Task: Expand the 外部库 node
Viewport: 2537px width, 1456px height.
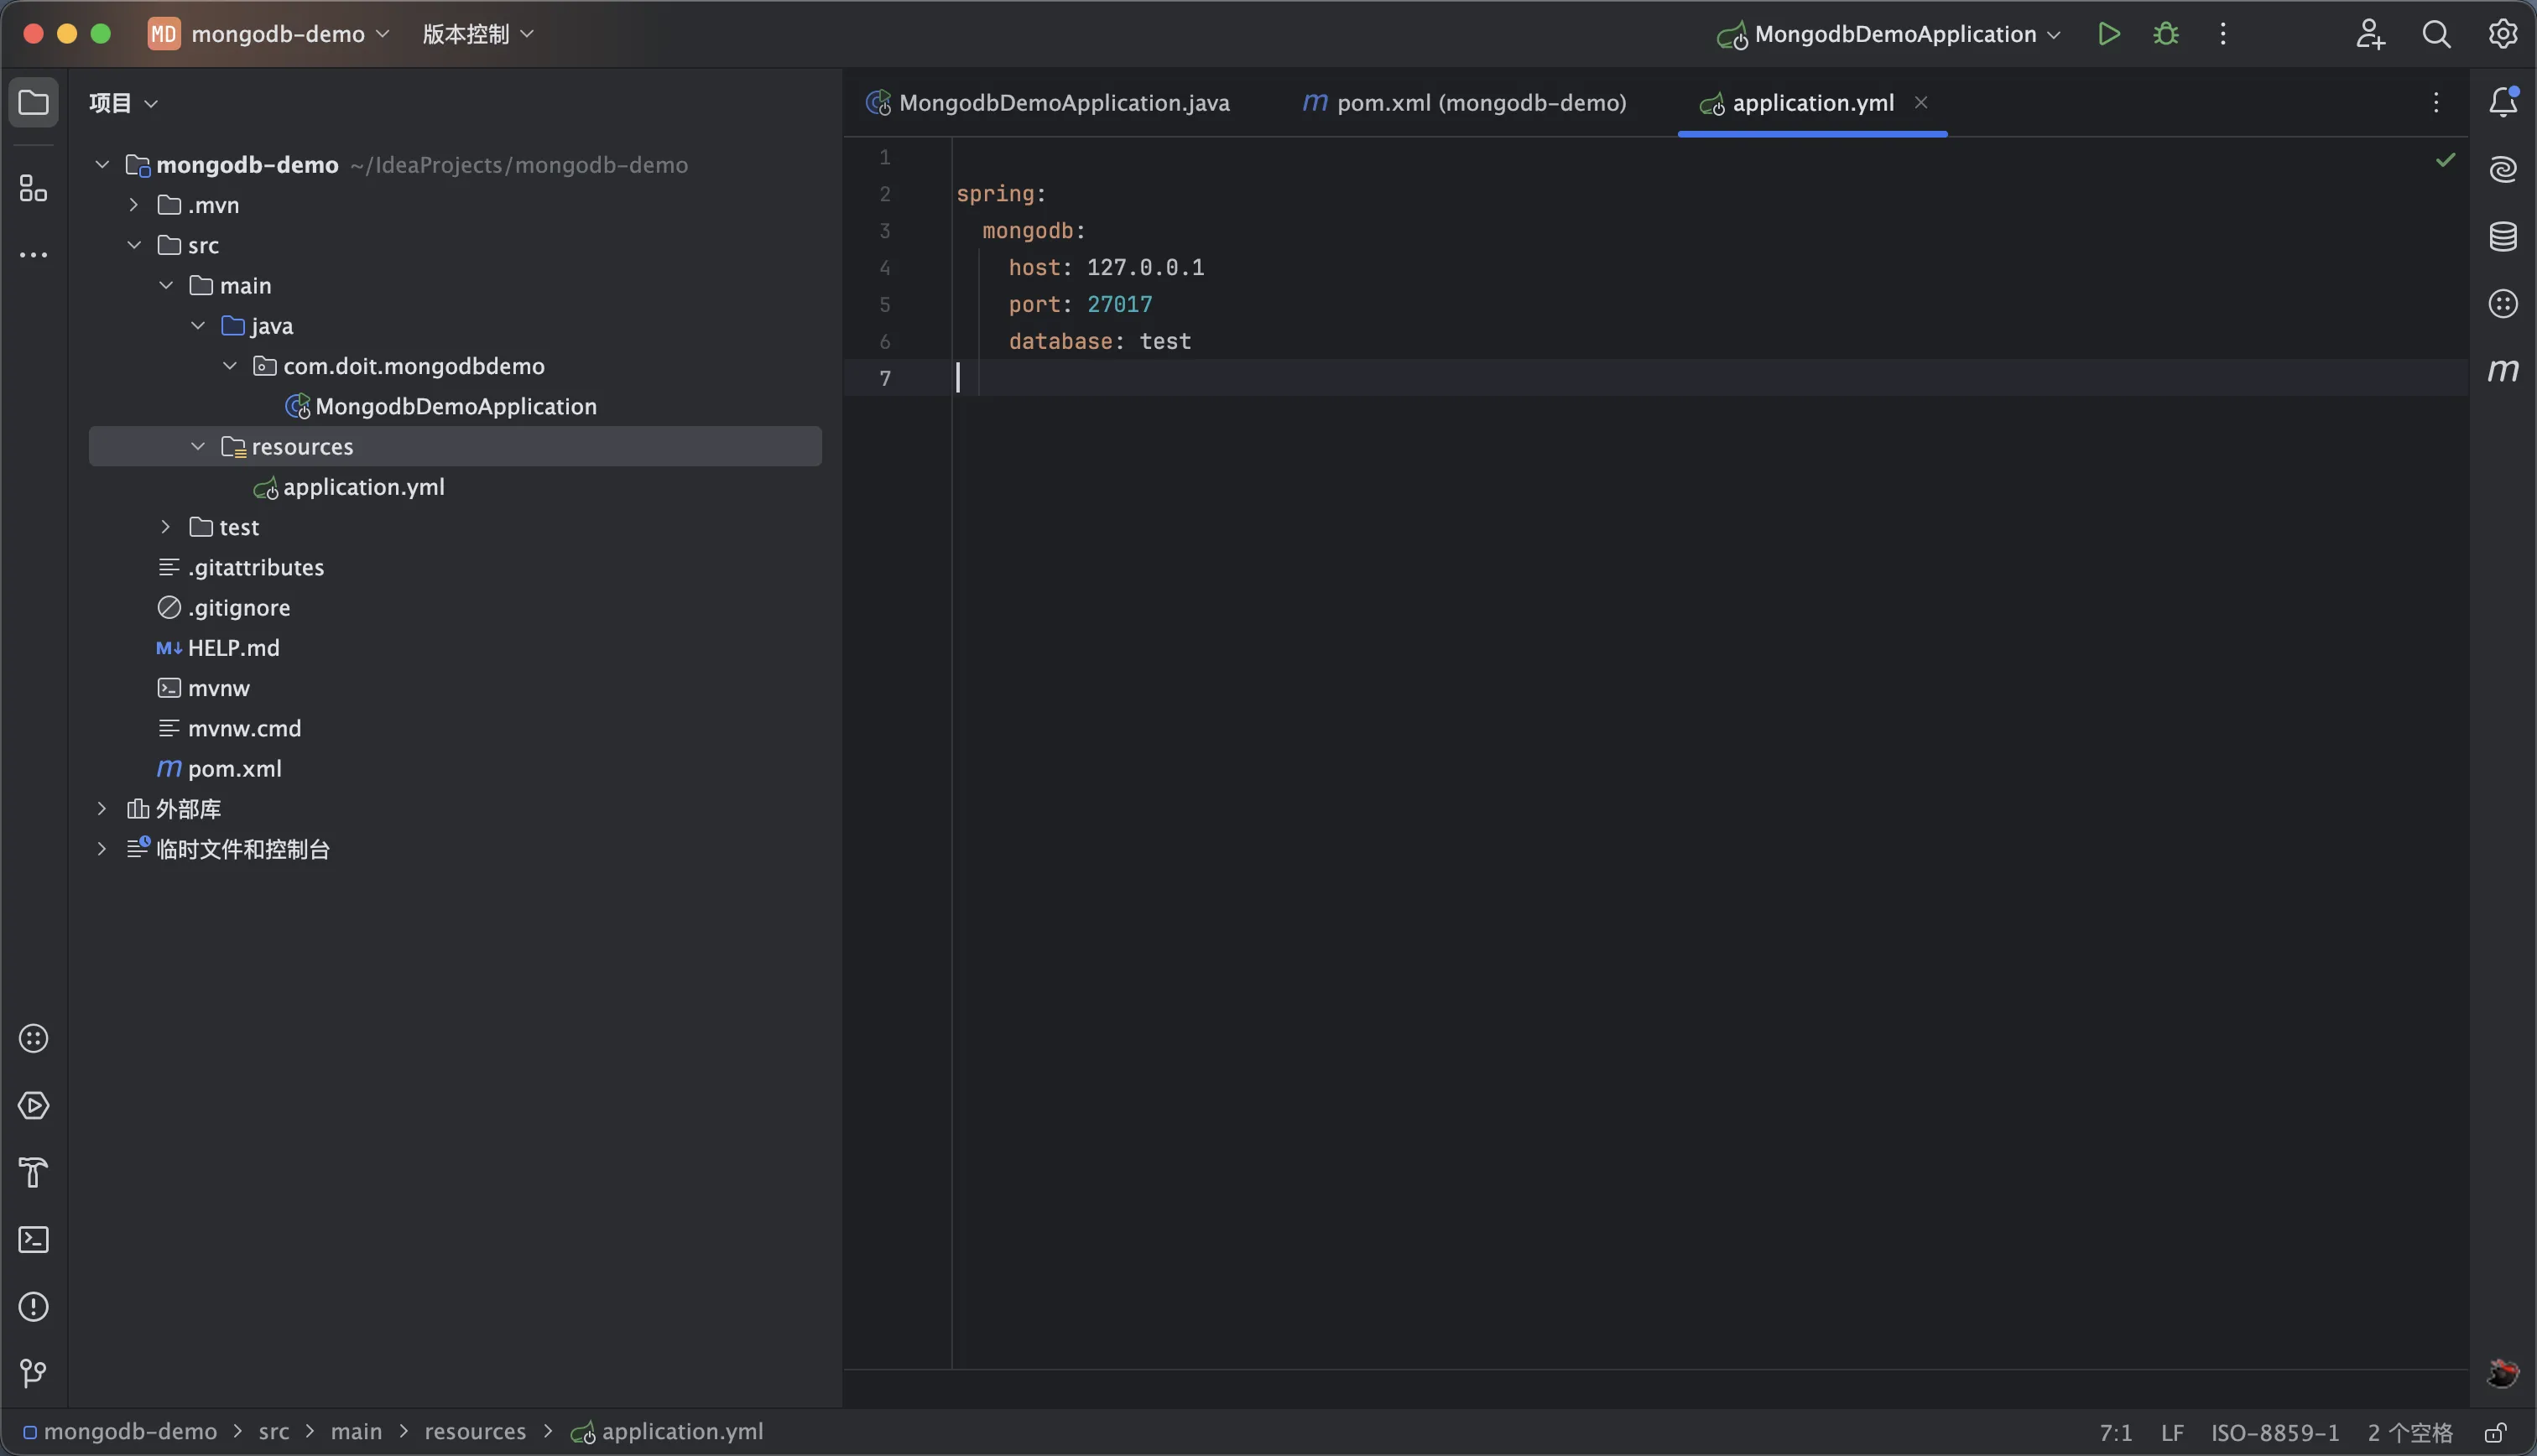Action: coord(102,809)
